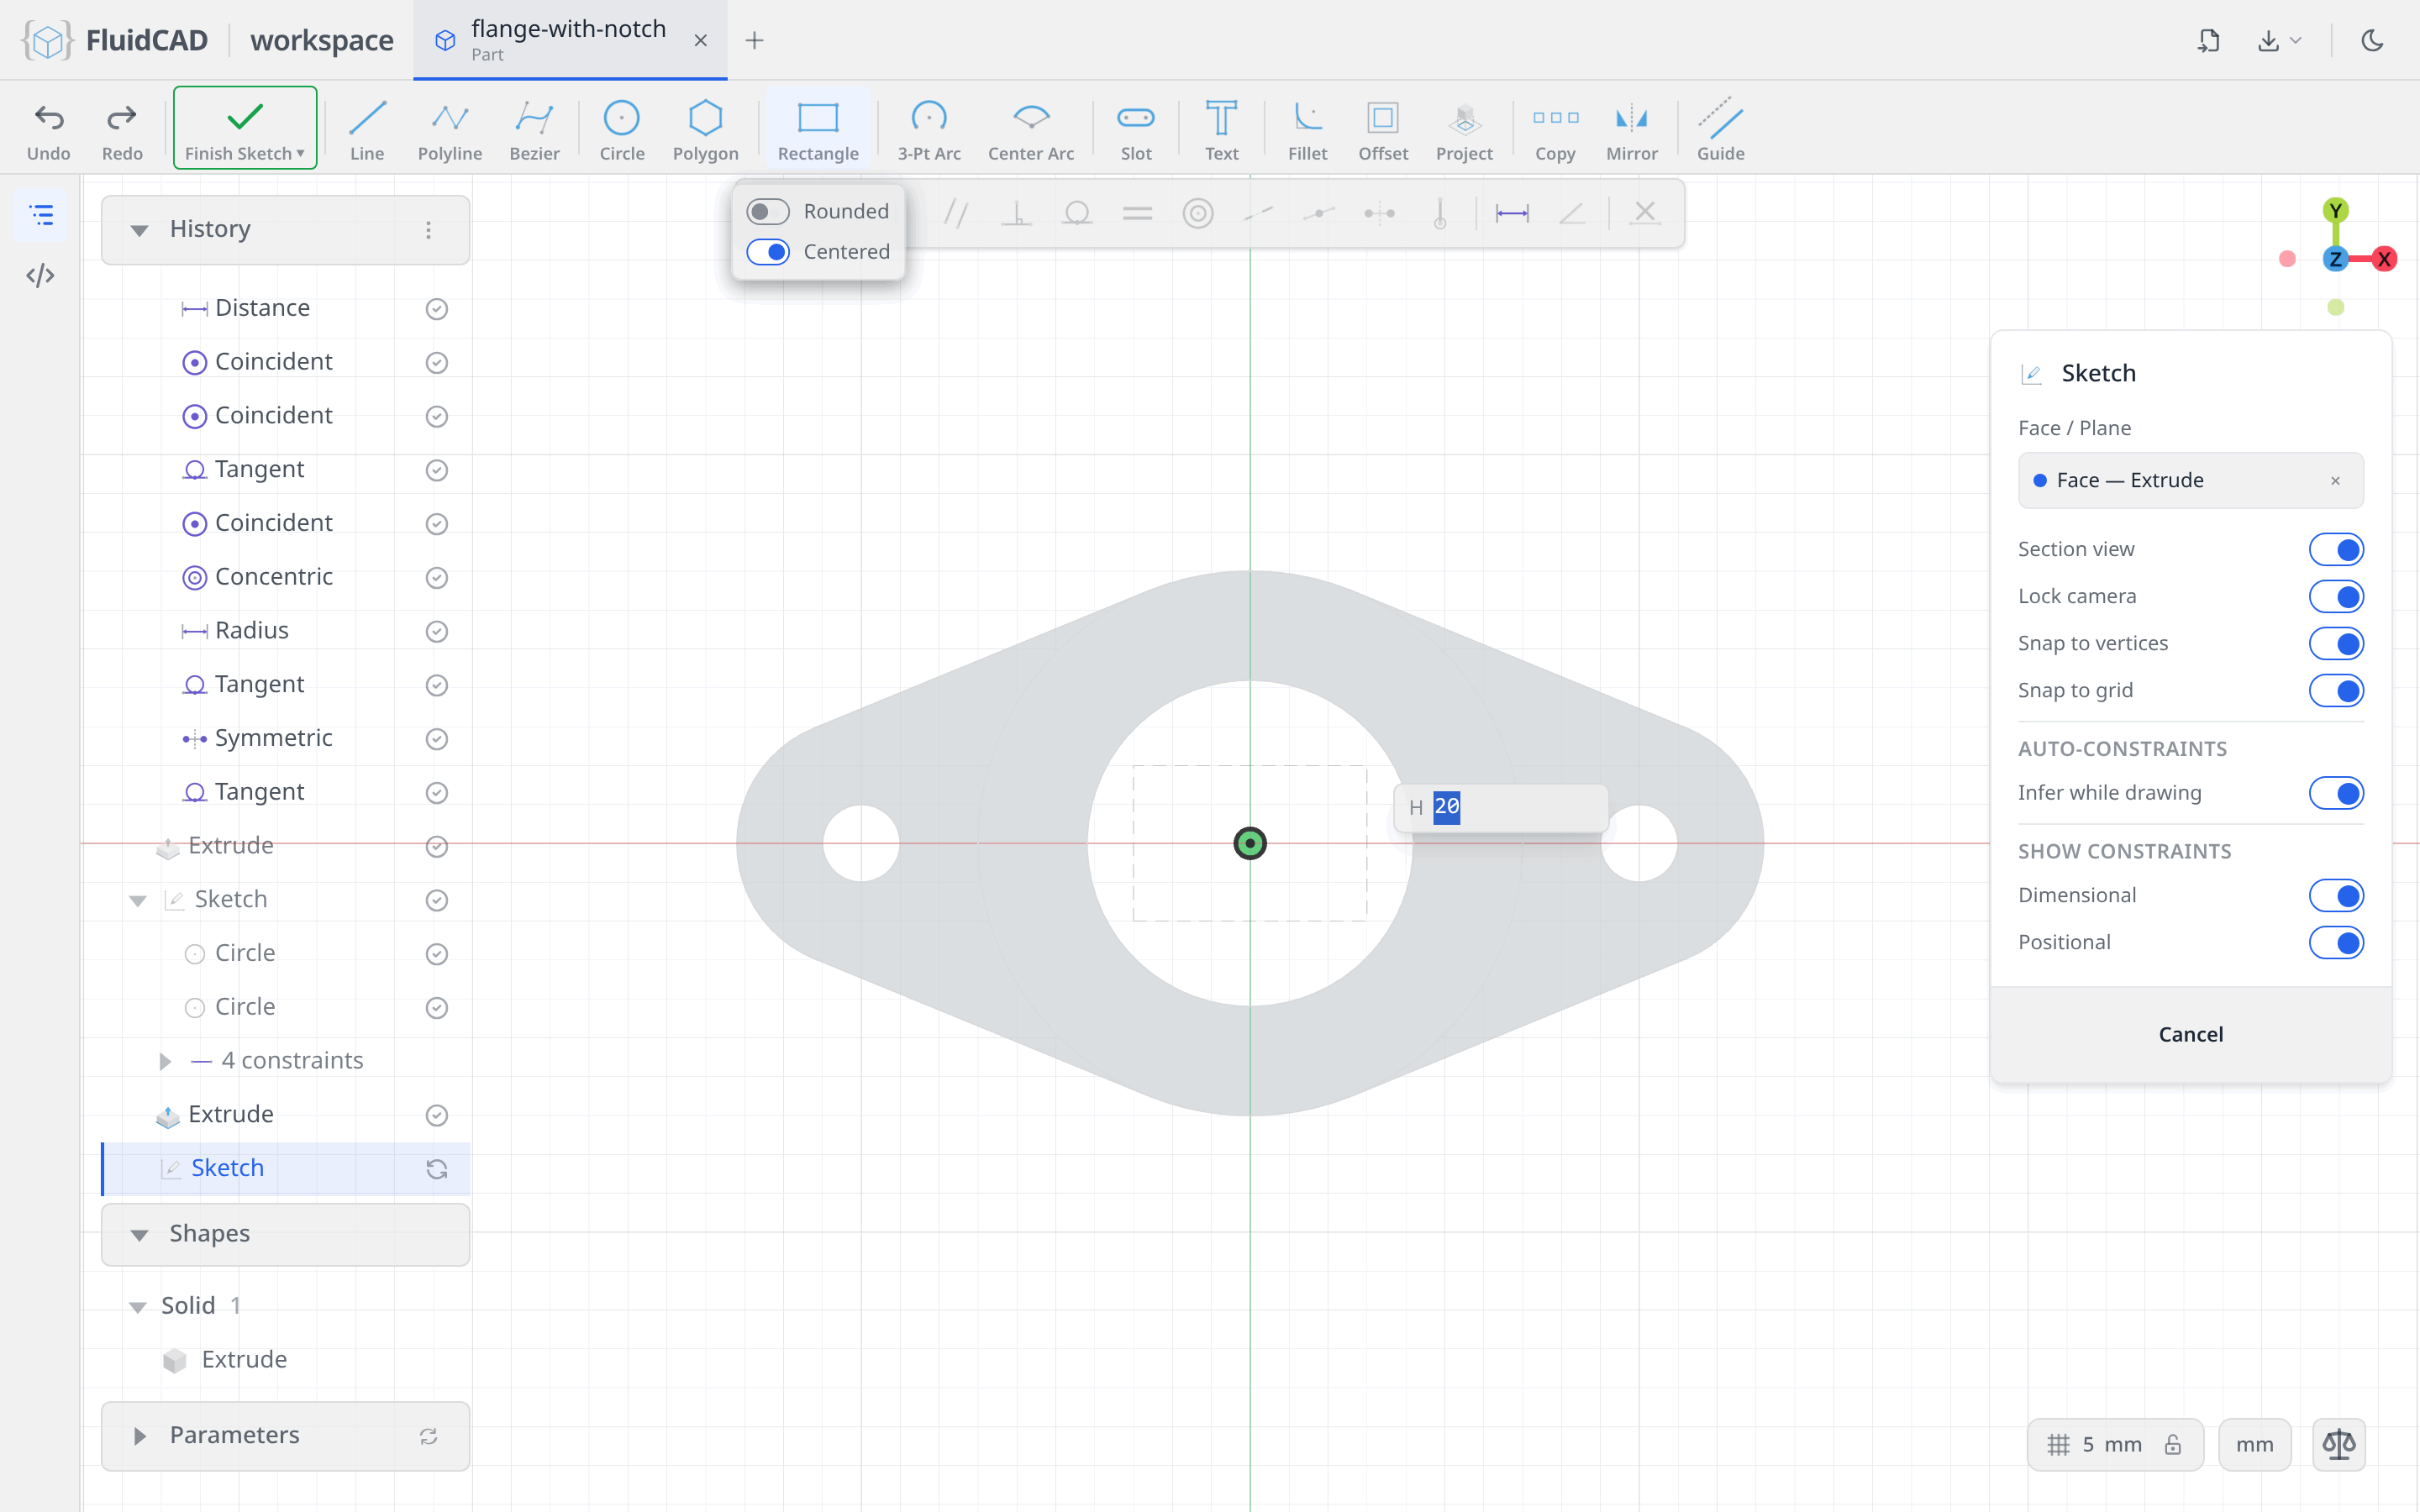Hide Dimensional constraints
This screenshot has height=1512, width=2420.
(2336, 895)
